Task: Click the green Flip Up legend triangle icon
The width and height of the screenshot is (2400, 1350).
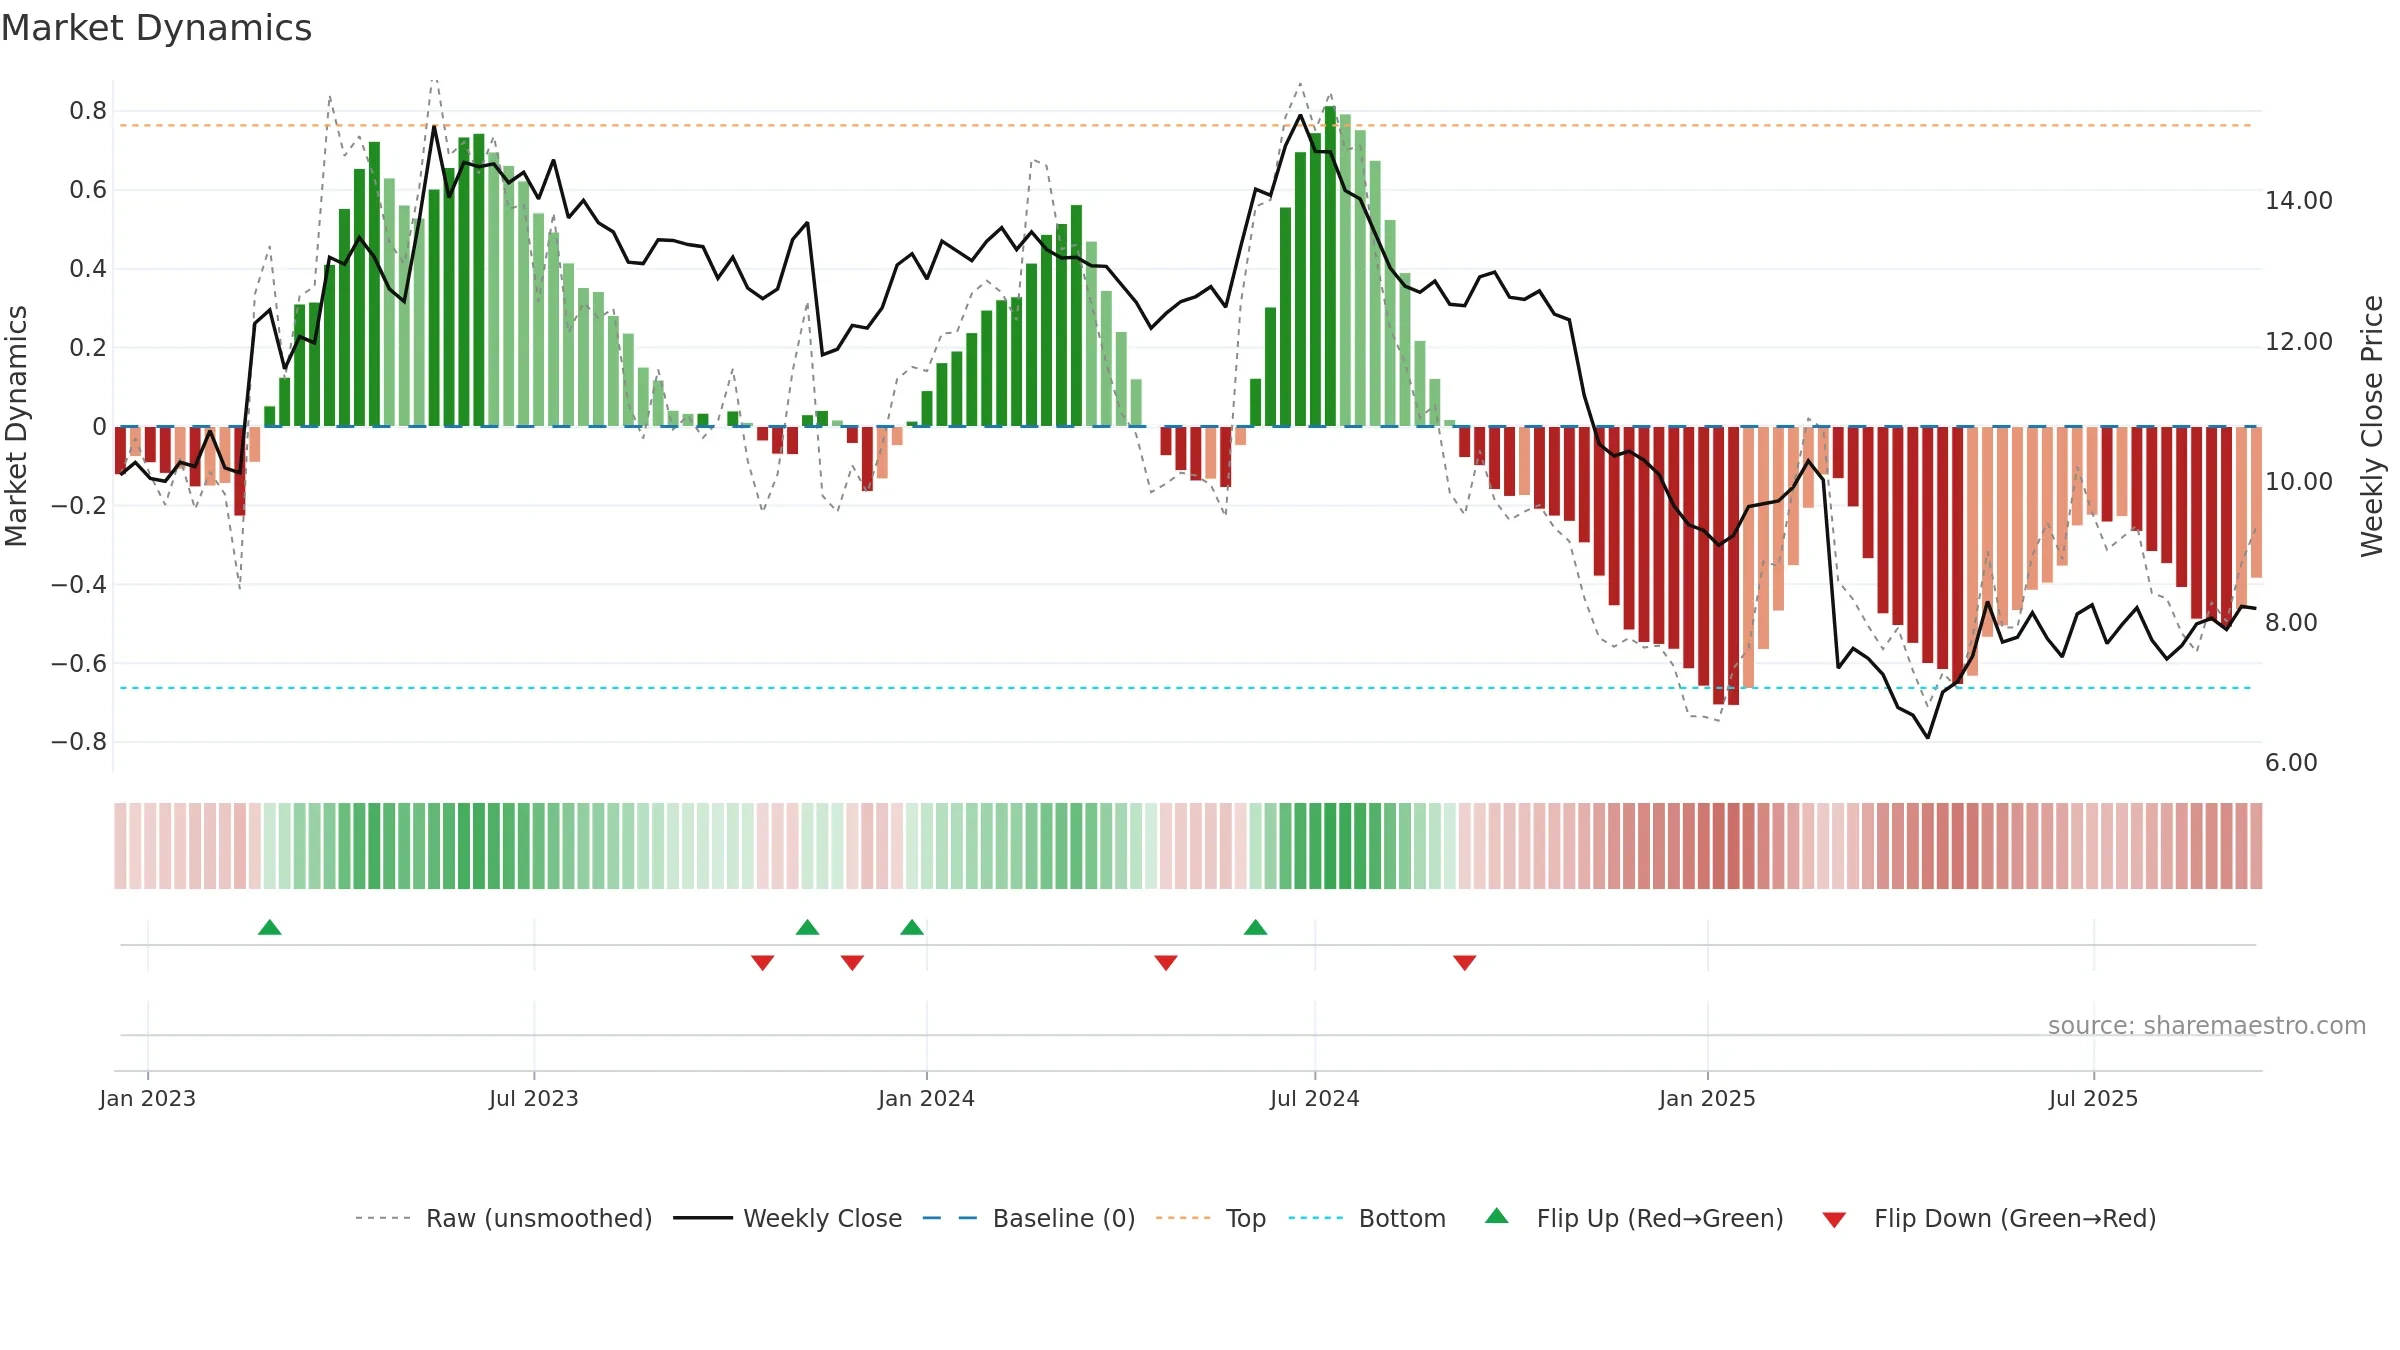Action: click(x=1497, y=1216)
